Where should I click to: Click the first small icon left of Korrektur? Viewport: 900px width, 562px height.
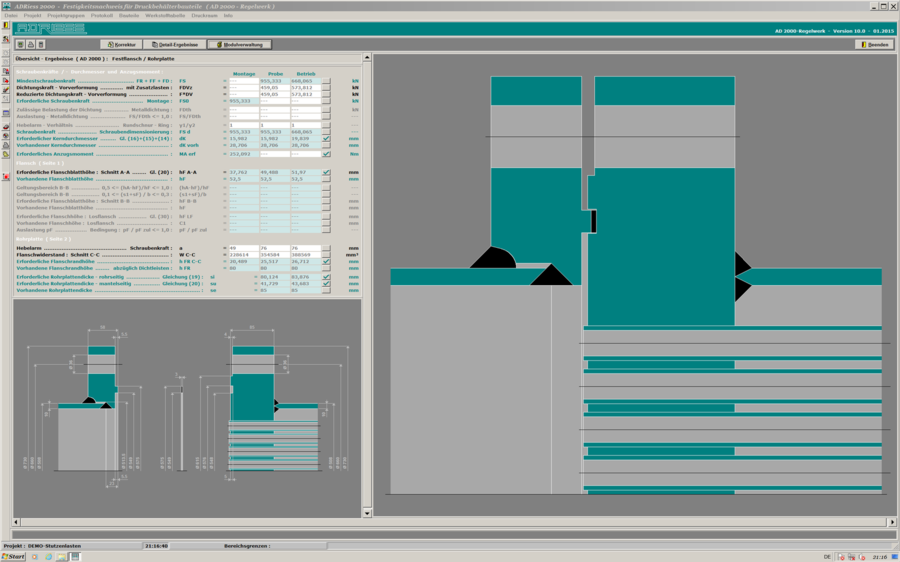(x=21, y=45)
